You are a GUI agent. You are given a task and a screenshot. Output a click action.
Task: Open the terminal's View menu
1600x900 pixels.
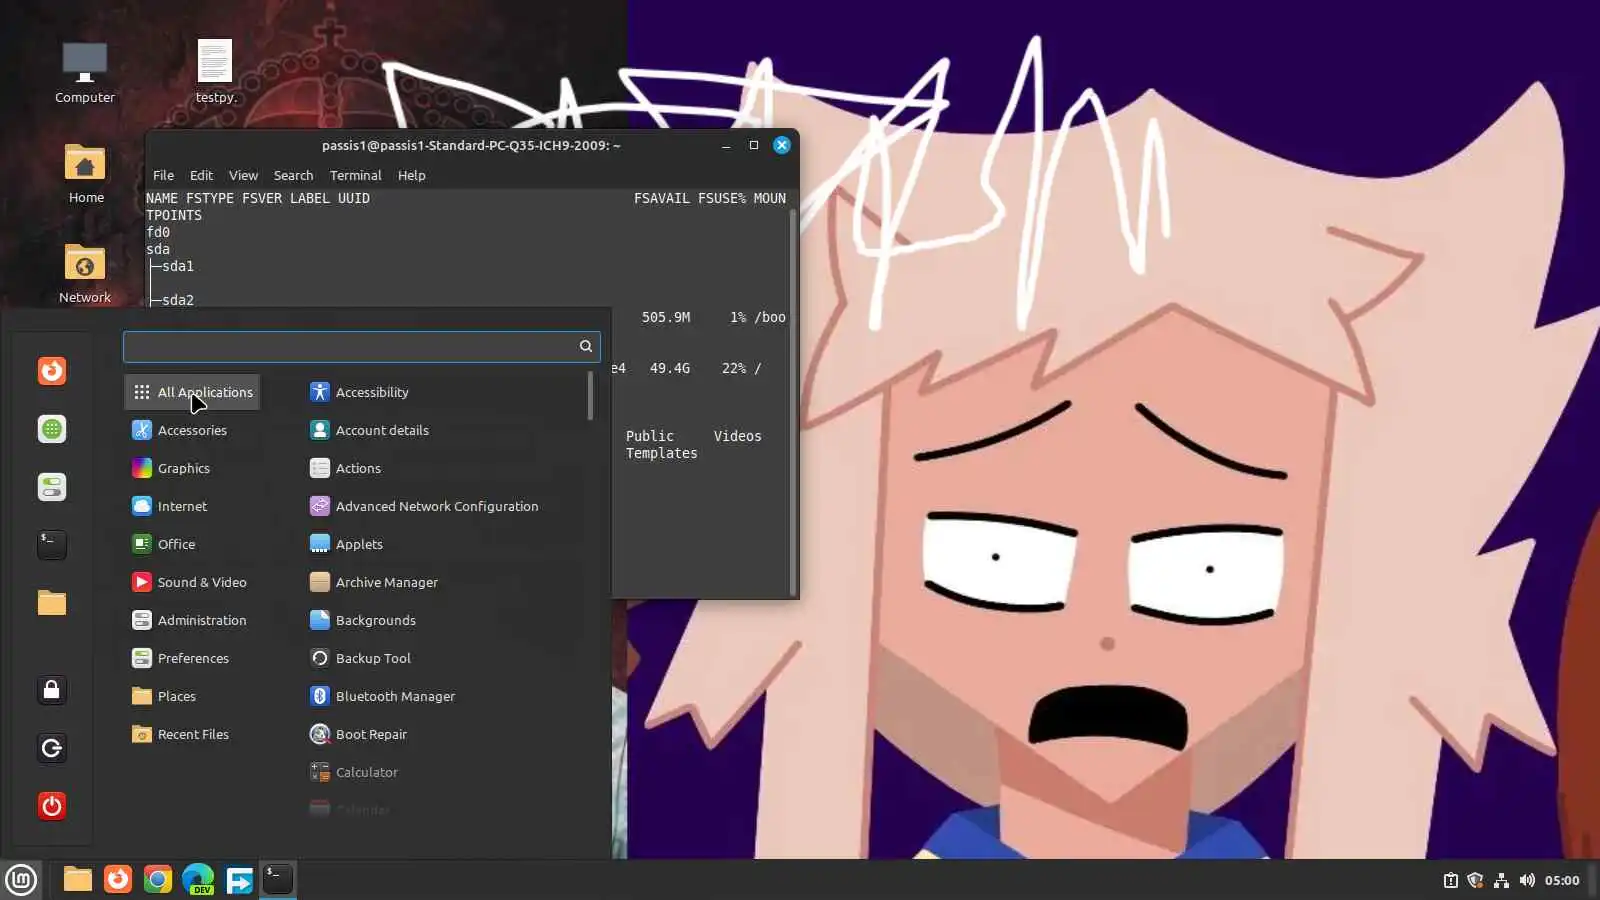[243, 175]
